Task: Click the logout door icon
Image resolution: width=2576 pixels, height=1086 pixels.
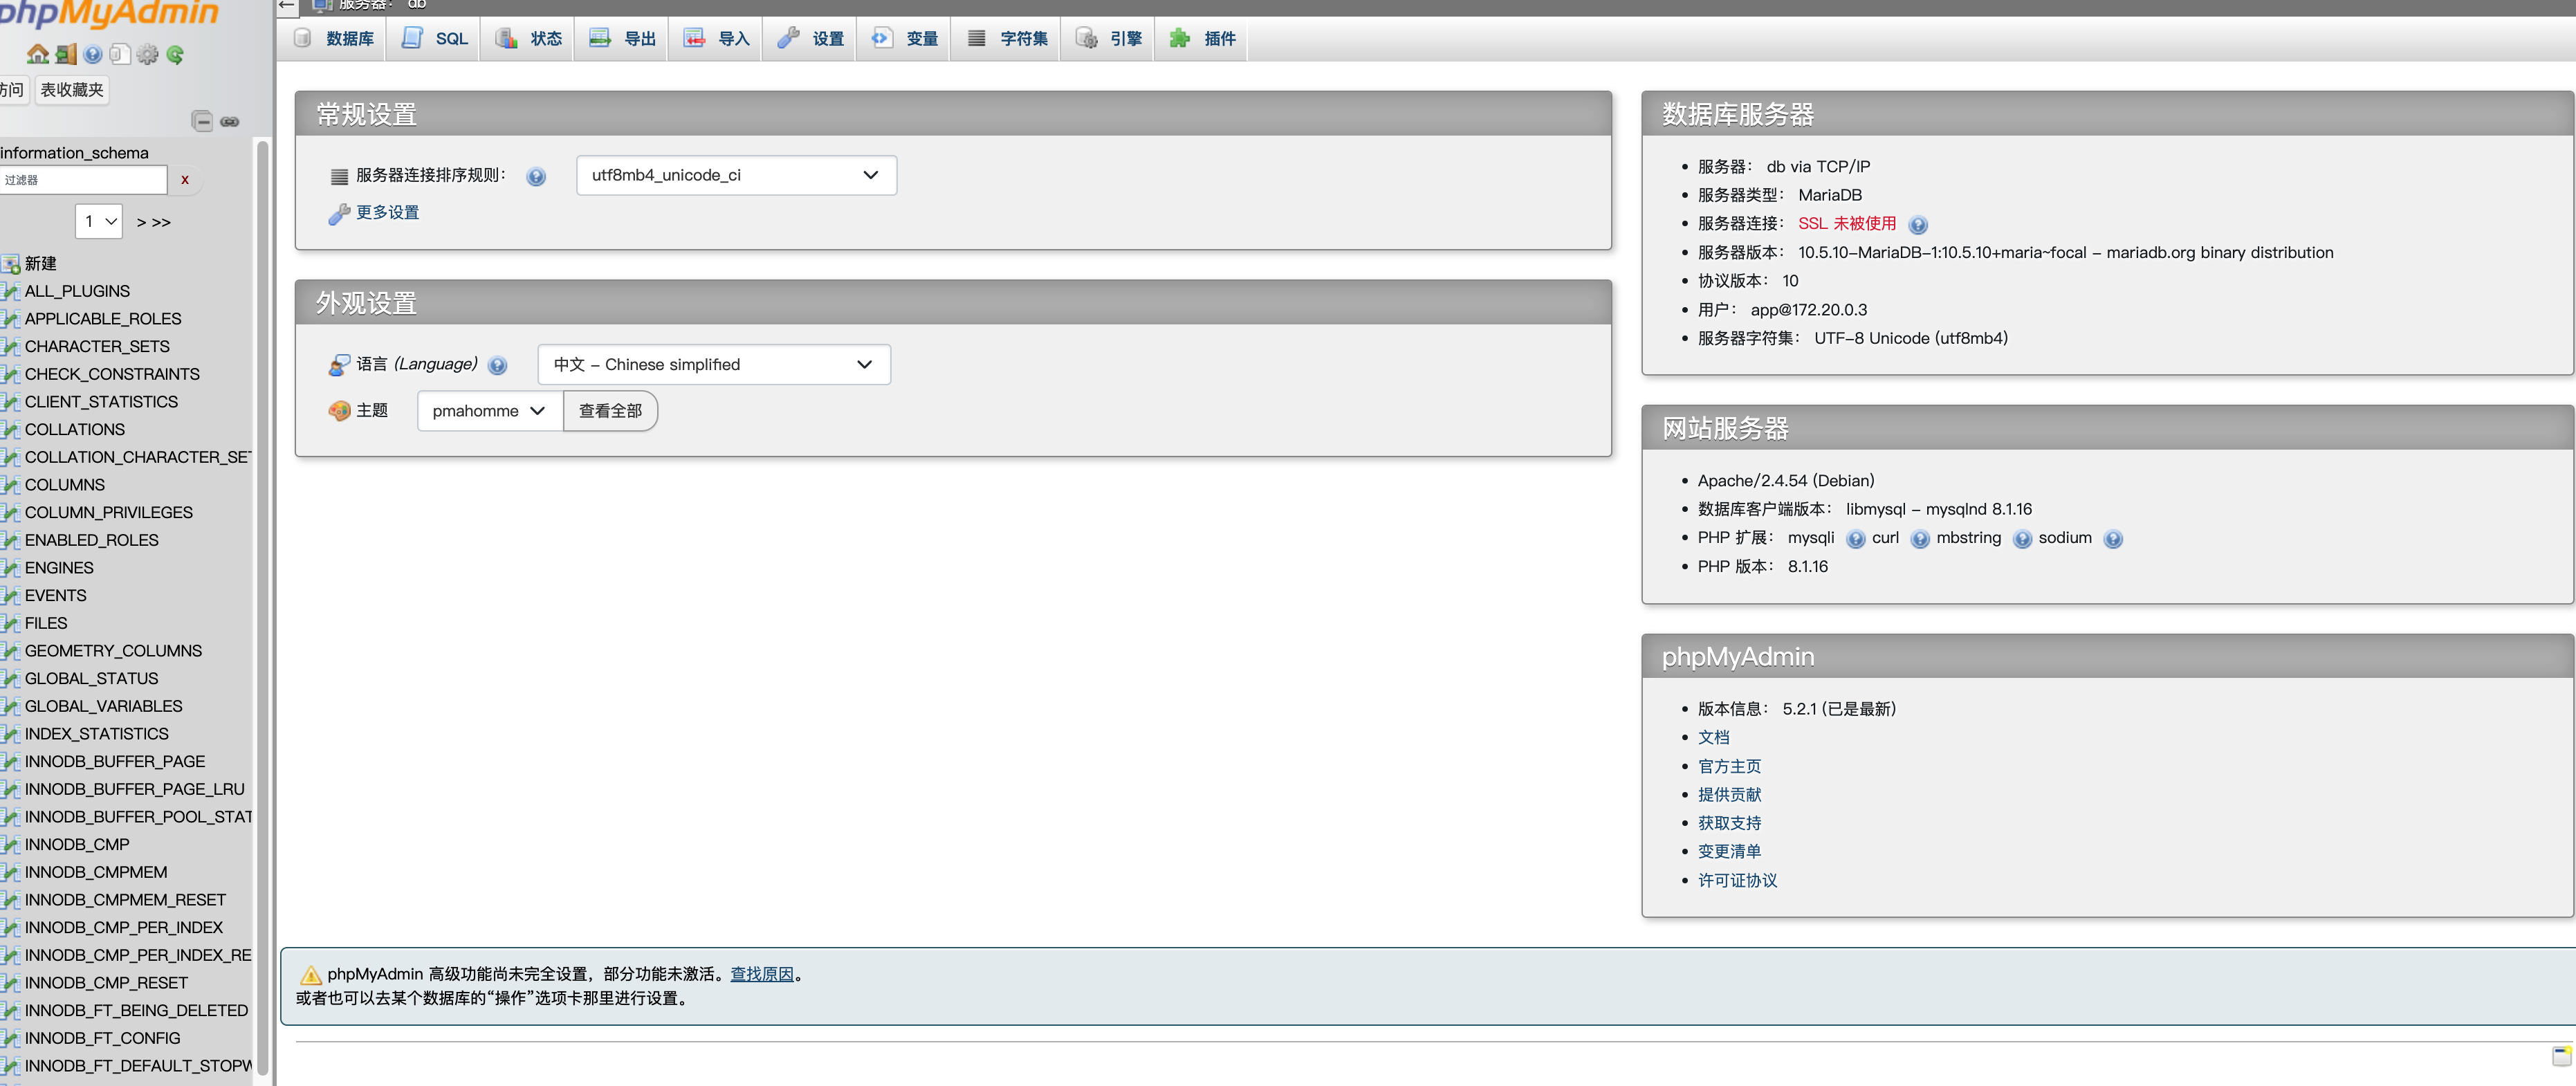Action: (66, 54)
